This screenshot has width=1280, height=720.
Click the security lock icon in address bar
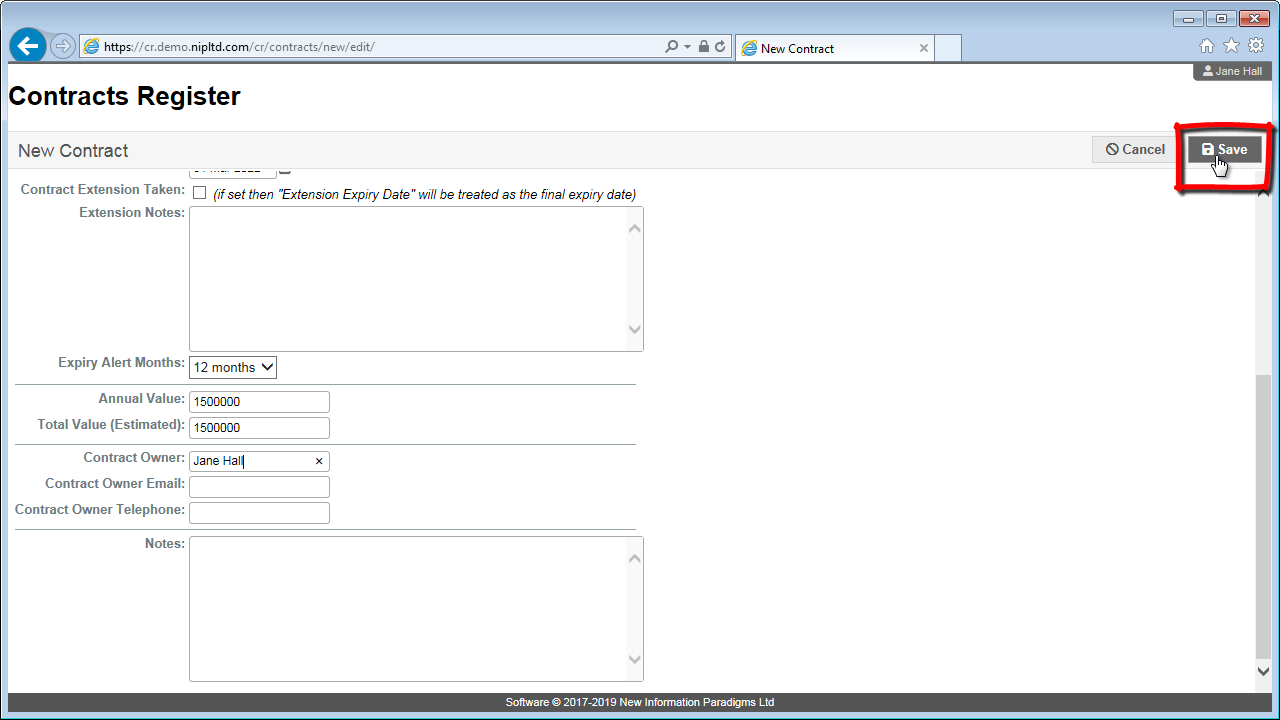tap(704, 47)
